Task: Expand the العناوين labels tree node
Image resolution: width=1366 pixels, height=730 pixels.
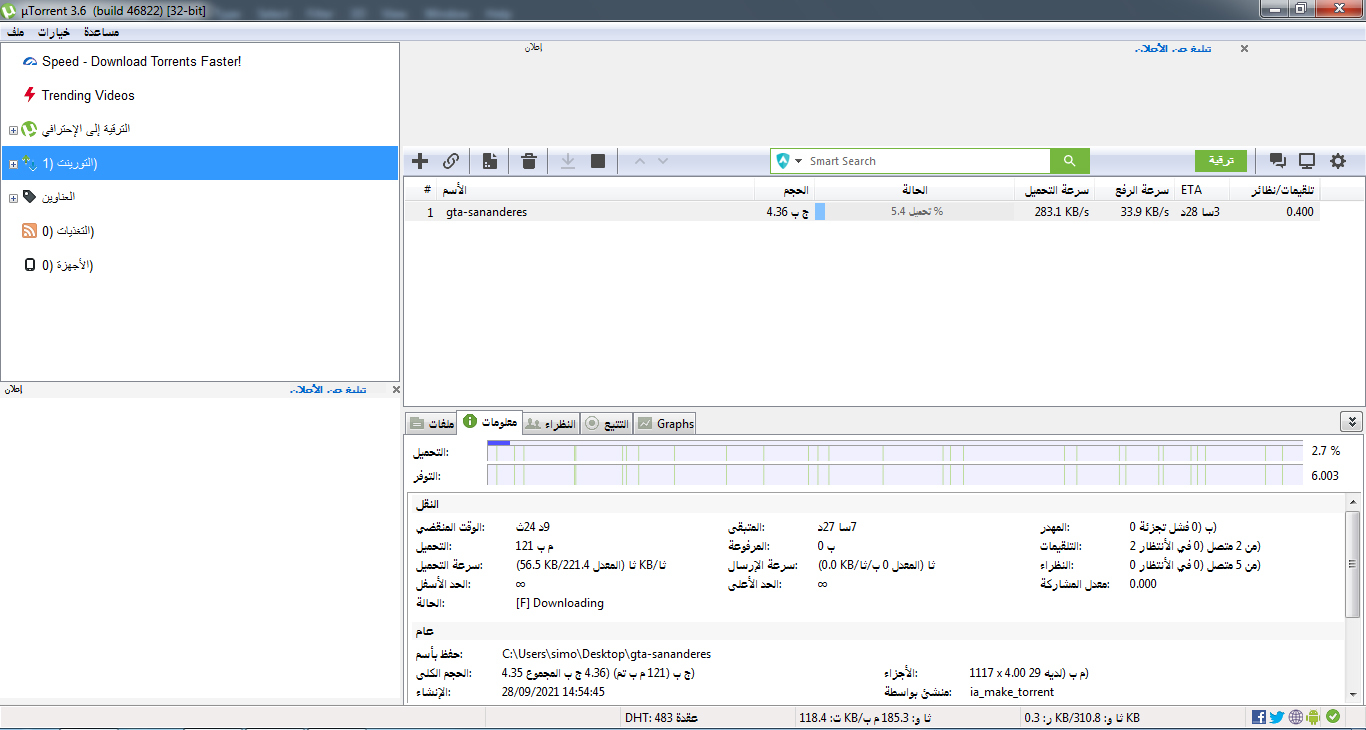Action: [13, 198]
